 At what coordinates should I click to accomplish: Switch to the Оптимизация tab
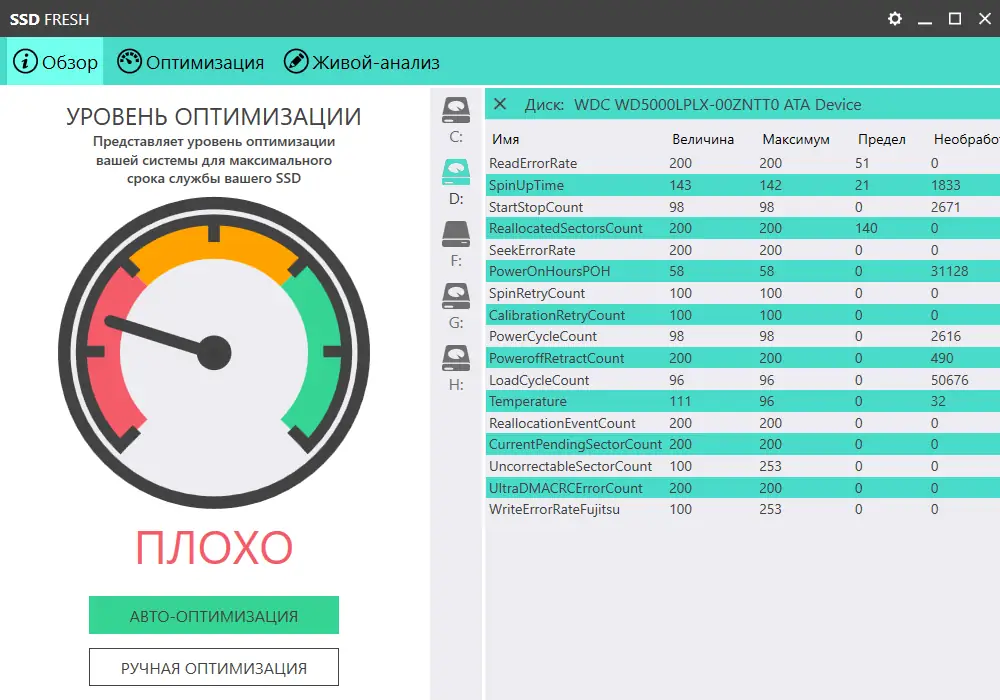tap(191, 62)
